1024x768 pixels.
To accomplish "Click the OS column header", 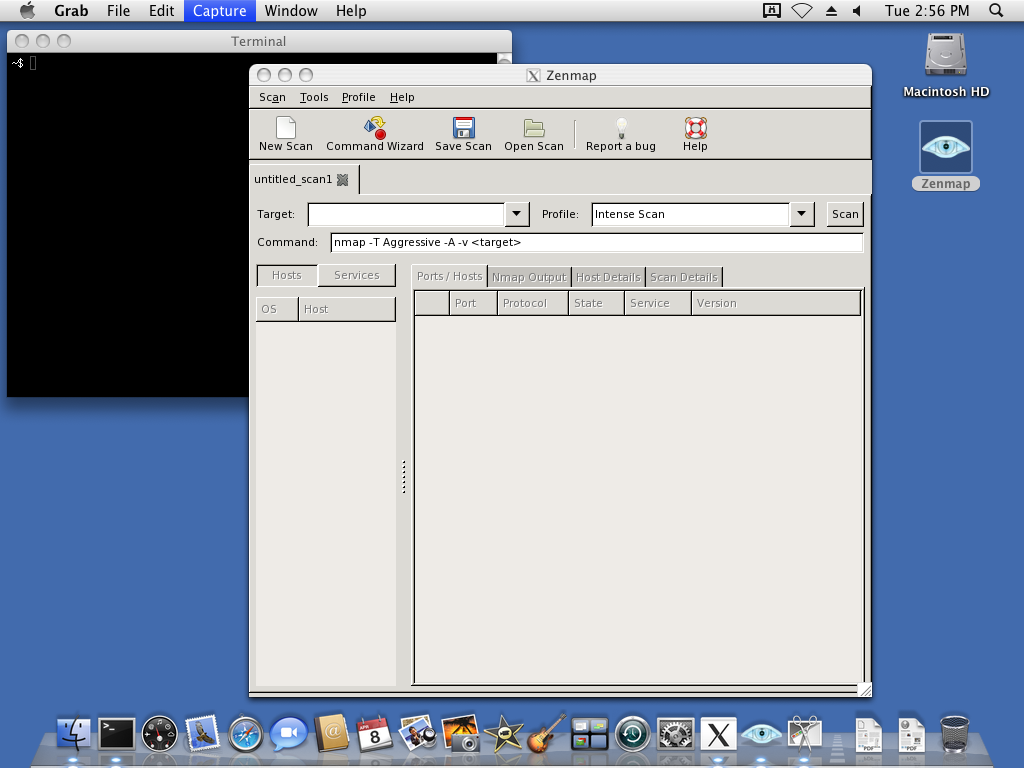I will [x=278, y=310].
